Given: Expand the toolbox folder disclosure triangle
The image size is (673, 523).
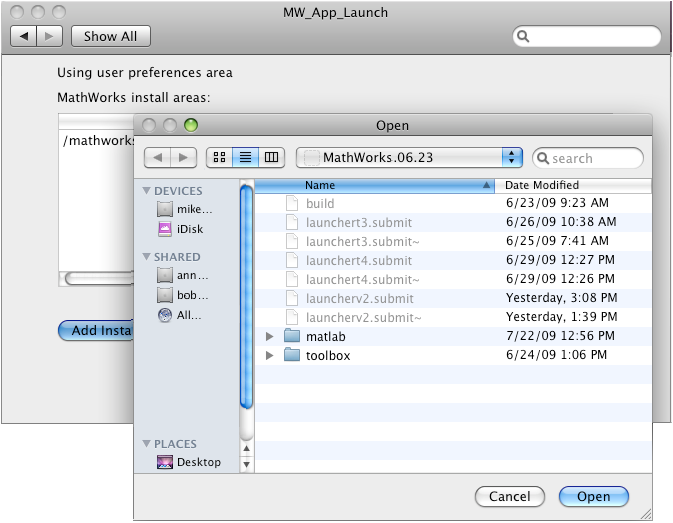Looking at the screenshot, I should click(270, 355).
